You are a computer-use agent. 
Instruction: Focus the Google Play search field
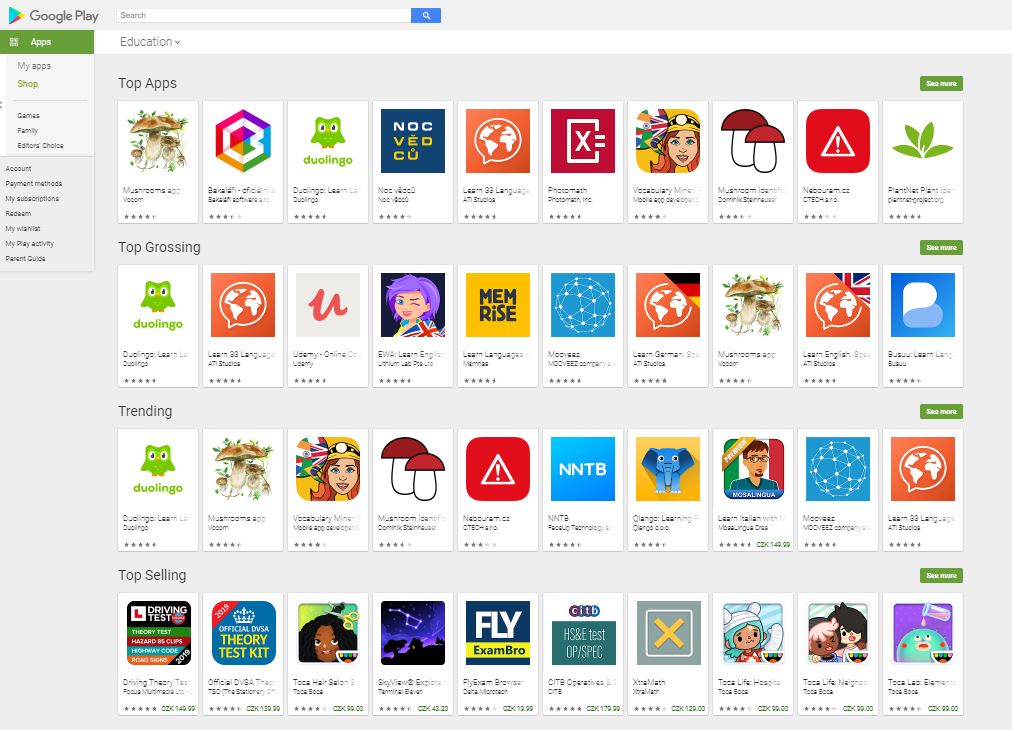(x=264, y=15)
